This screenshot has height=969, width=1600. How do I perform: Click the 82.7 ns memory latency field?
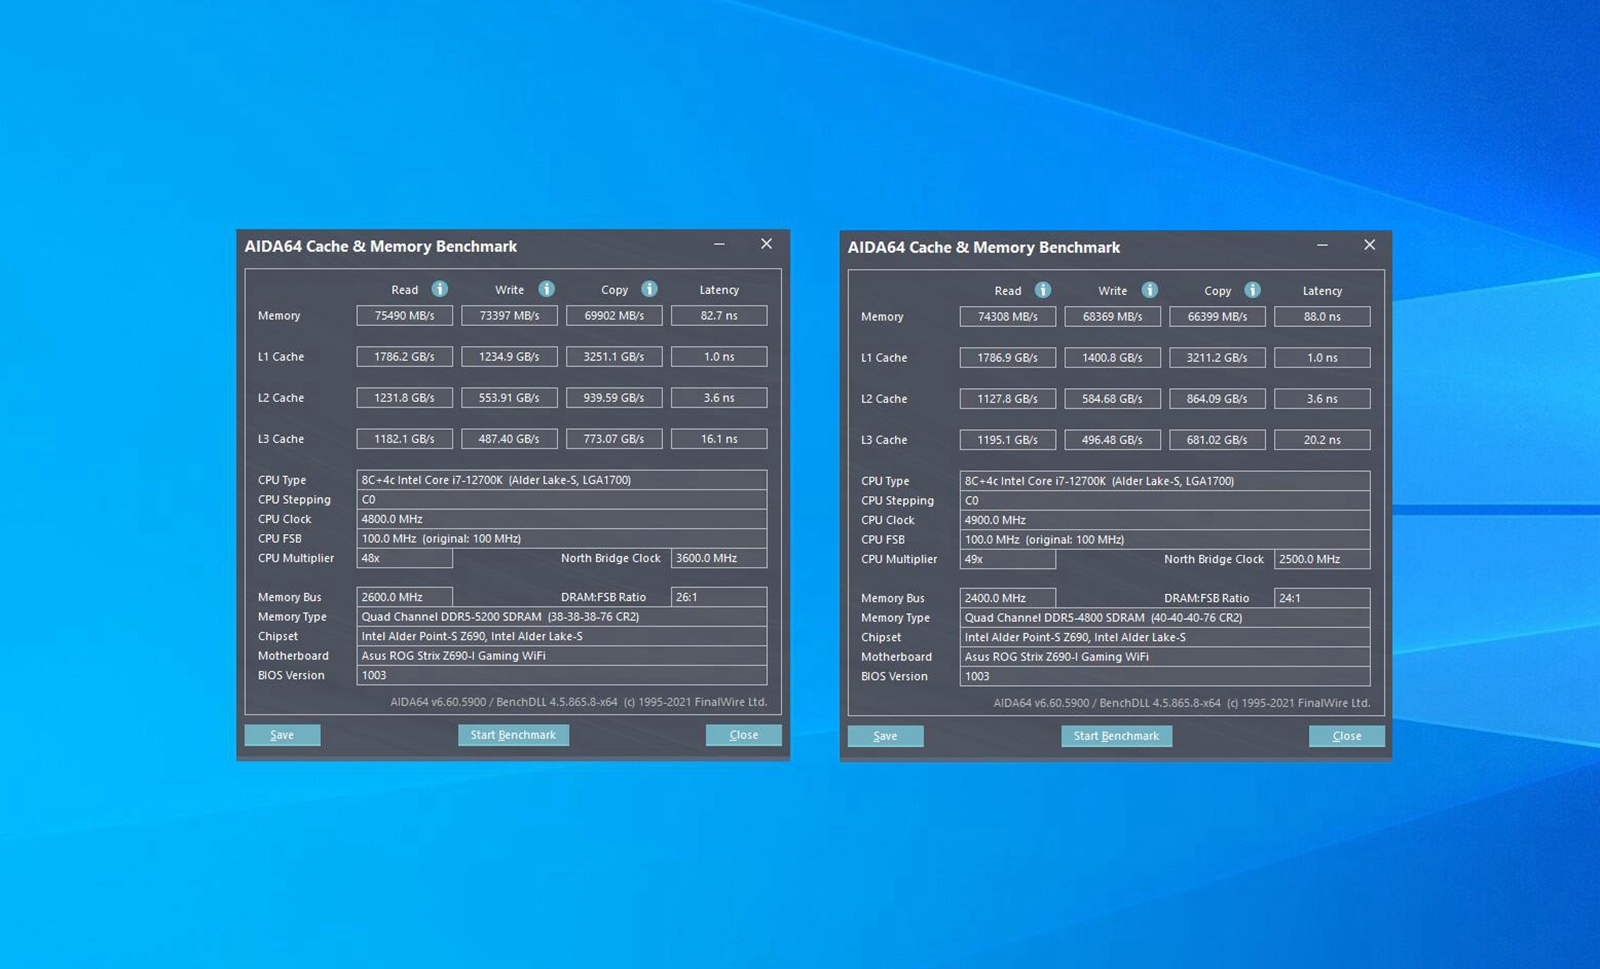720,316
